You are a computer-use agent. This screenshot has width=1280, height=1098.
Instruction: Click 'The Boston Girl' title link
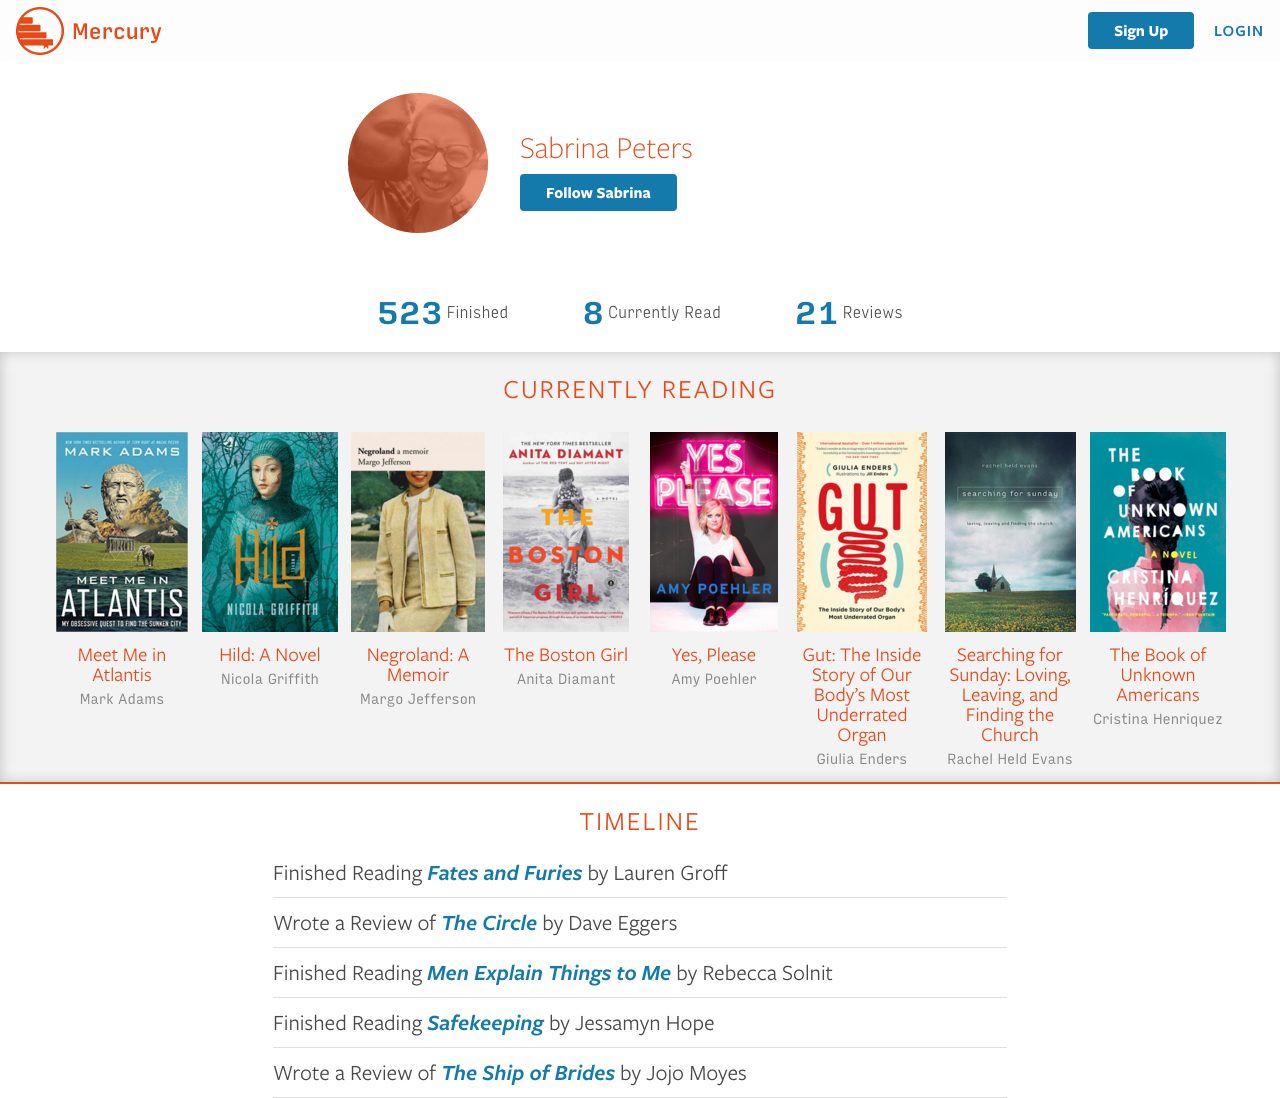(x=566, y=655)
